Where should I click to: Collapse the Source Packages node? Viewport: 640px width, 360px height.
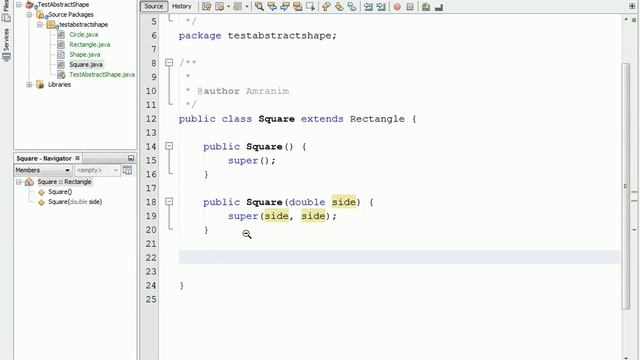pos(29,14)
